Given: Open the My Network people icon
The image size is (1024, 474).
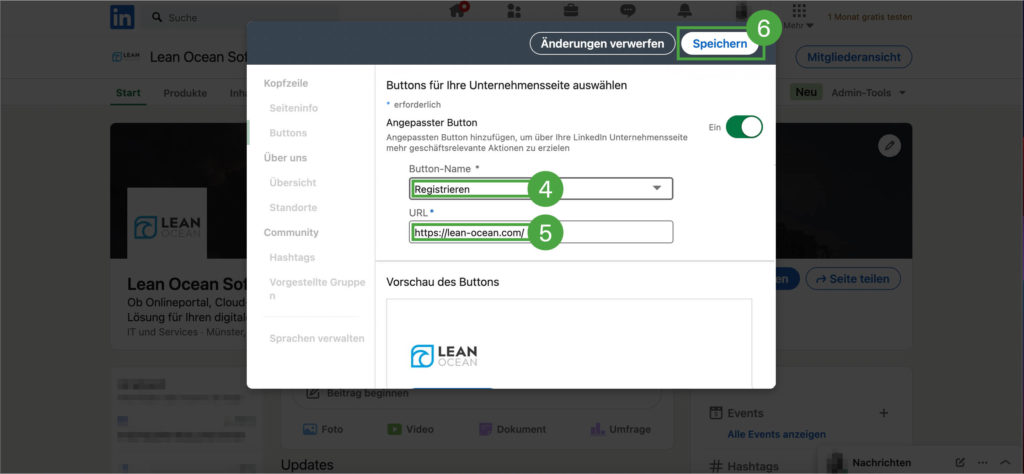Looking at the screenshot, I should click(514, 11).
